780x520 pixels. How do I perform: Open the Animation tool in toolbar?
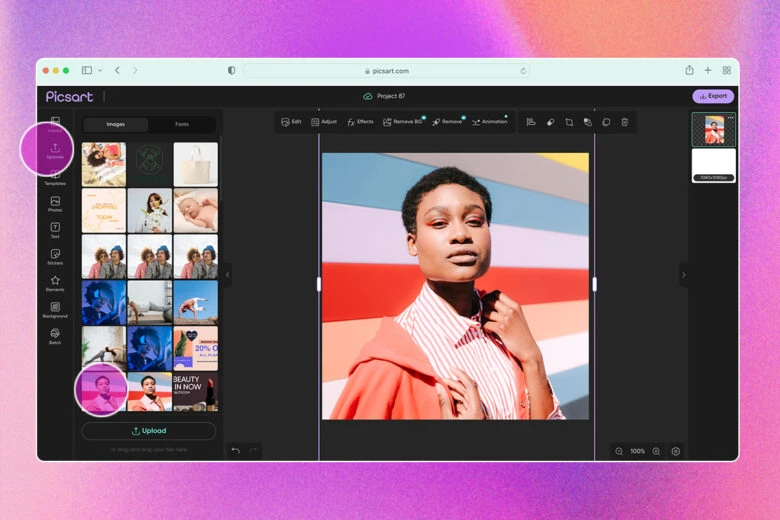coord(489,122)
